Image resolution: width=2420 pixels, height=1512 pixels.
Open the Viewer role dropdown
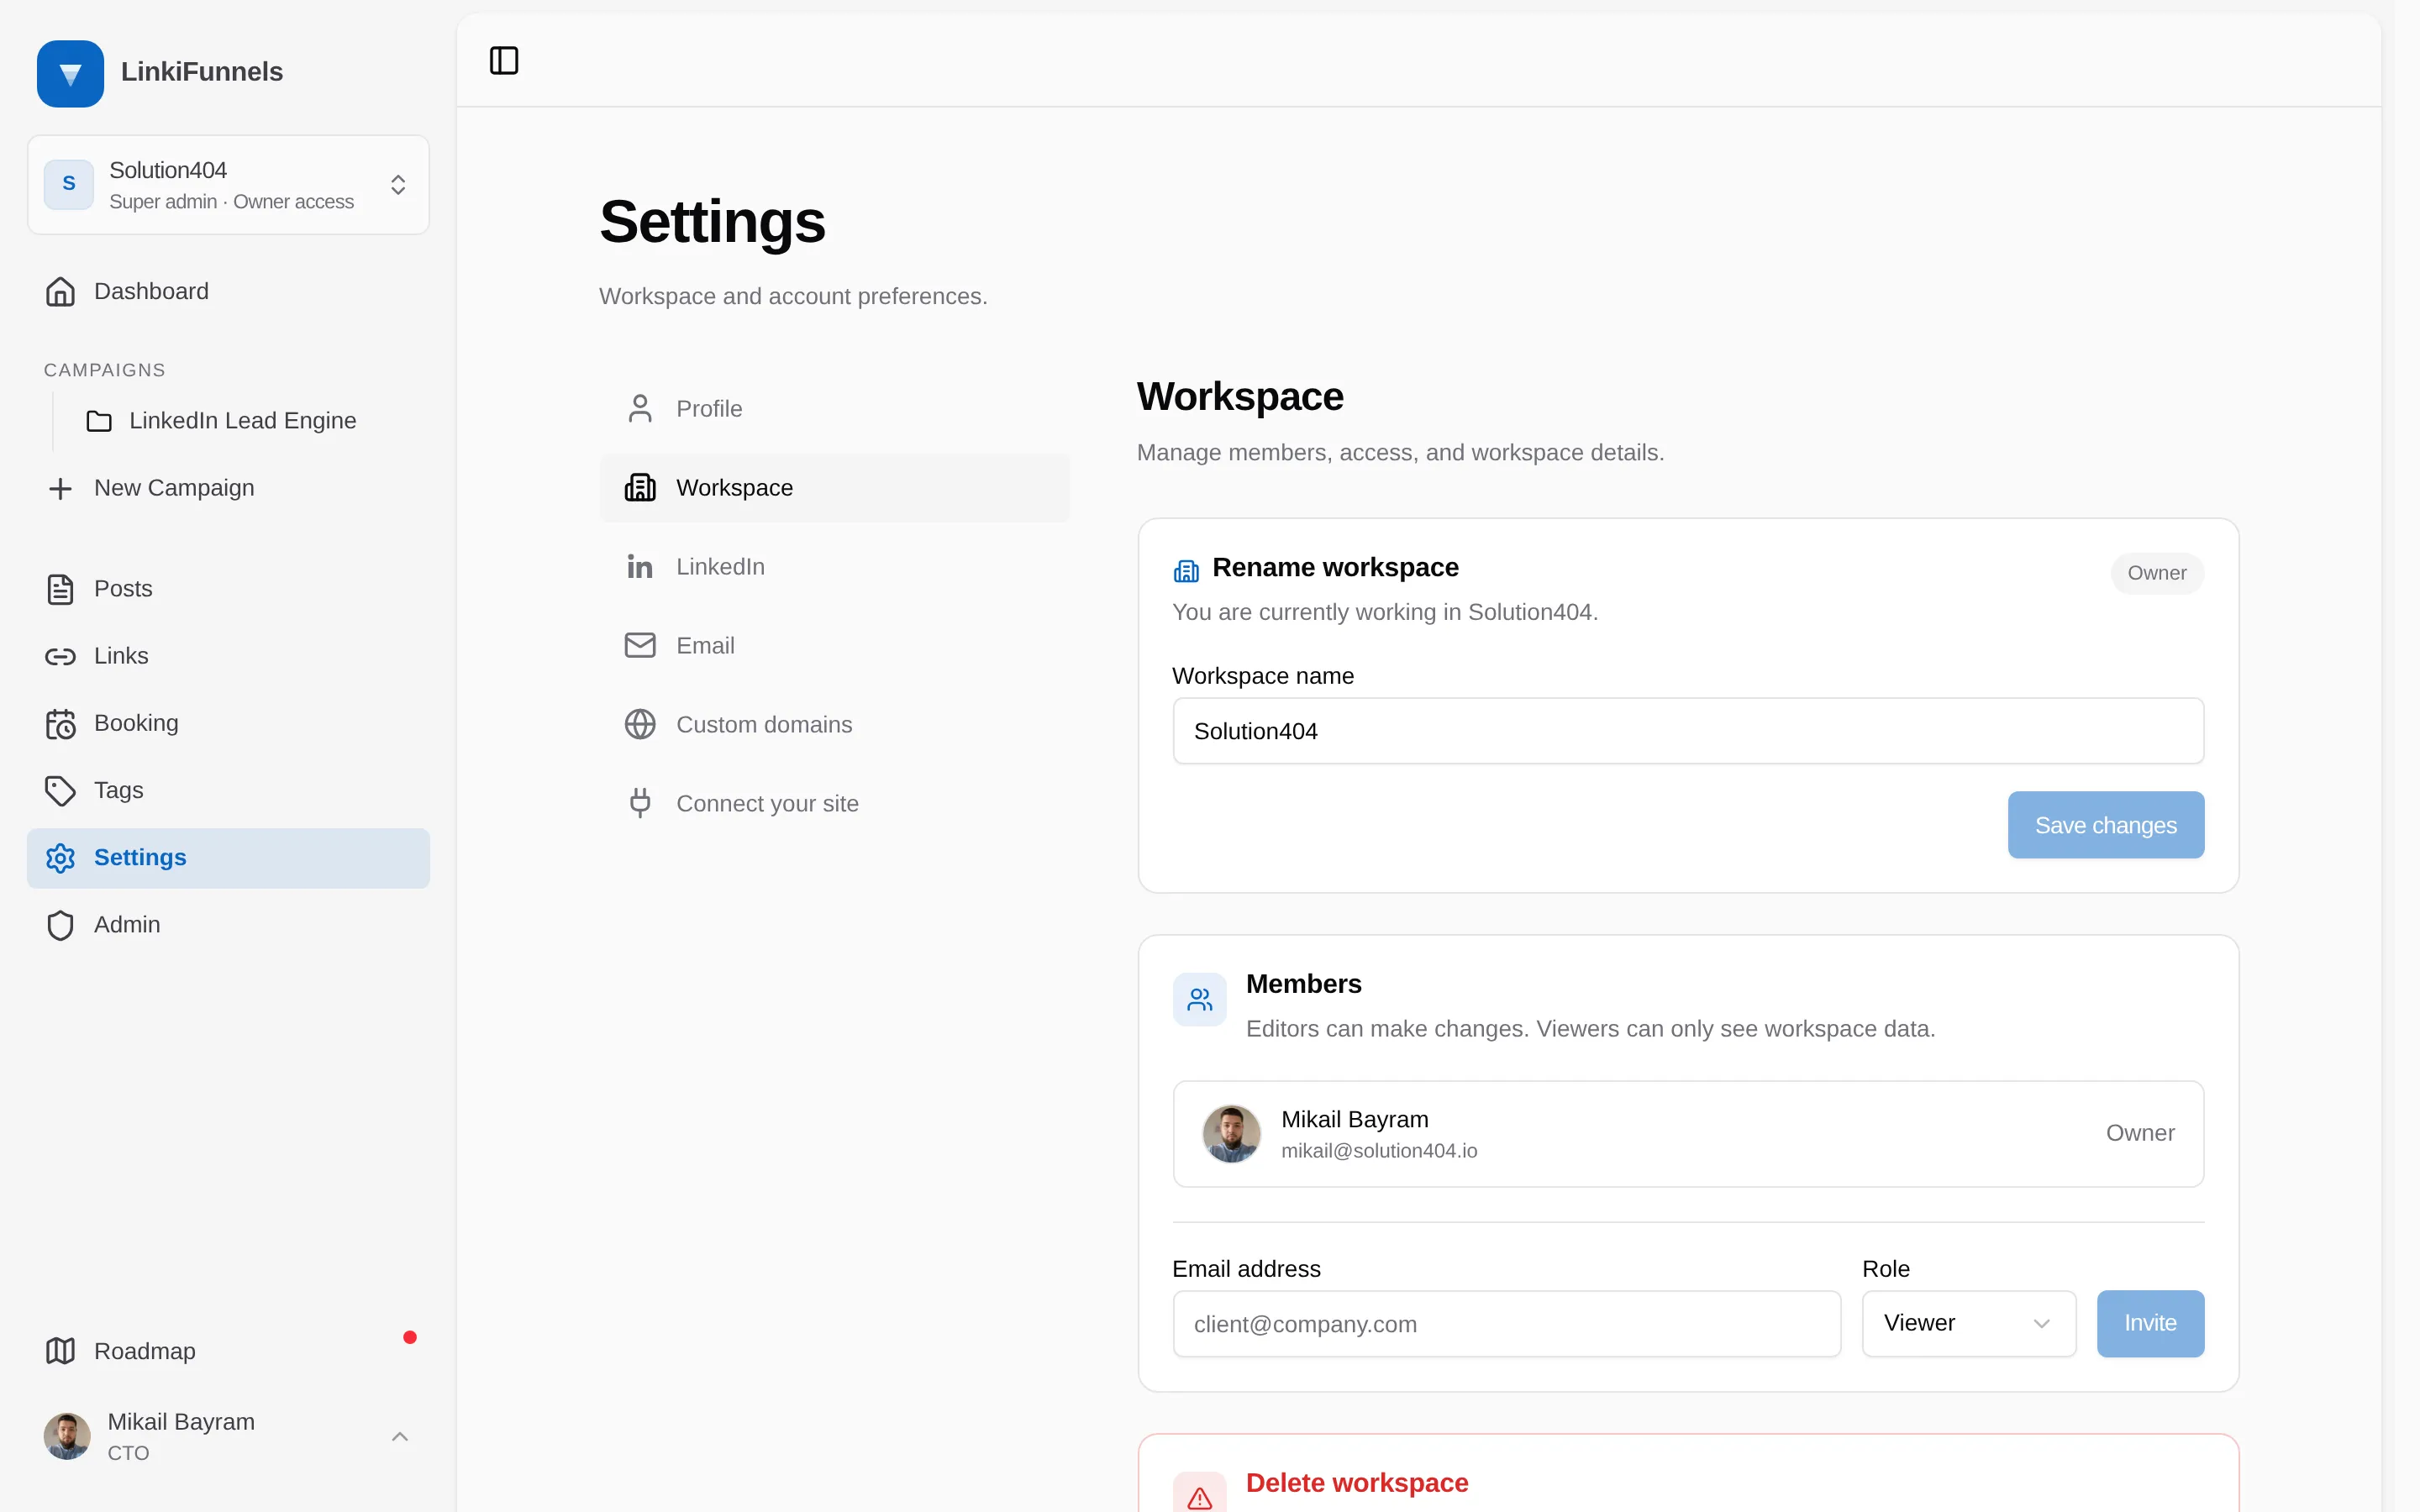1968,1323
